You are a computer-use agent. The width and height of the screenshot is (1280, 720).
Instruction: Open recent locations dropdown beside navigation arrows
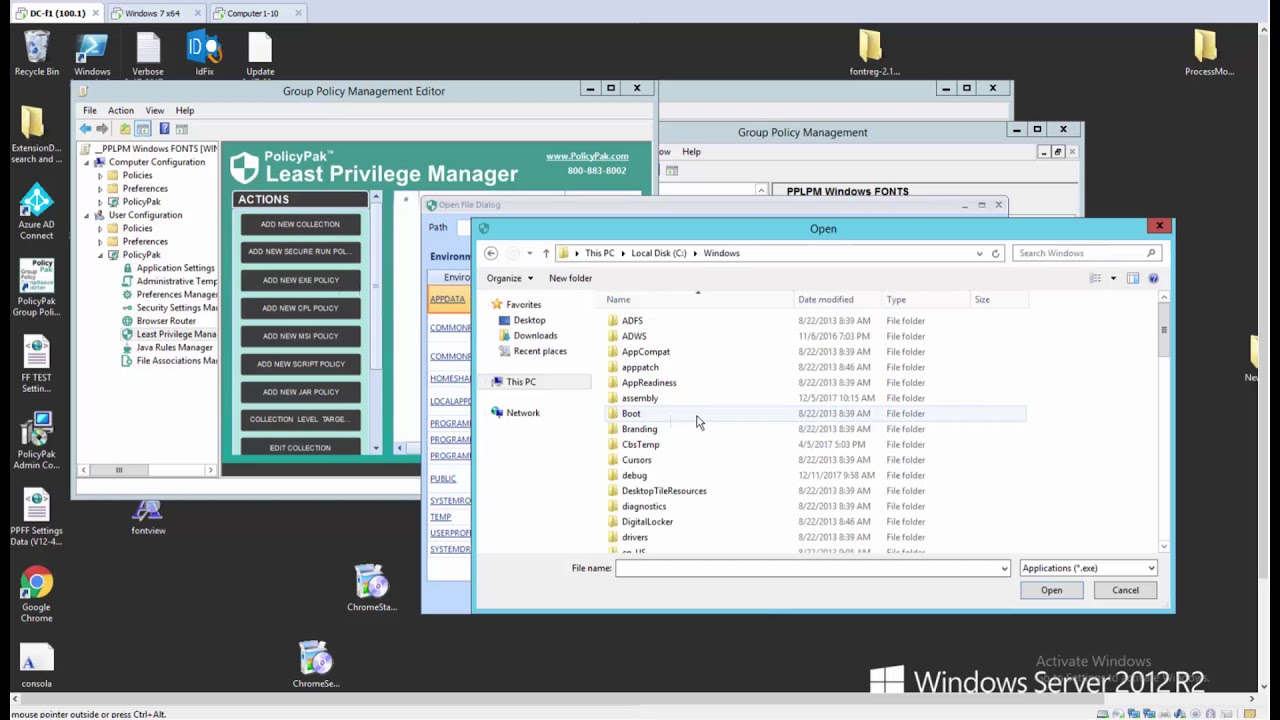(x=529, y=253)
